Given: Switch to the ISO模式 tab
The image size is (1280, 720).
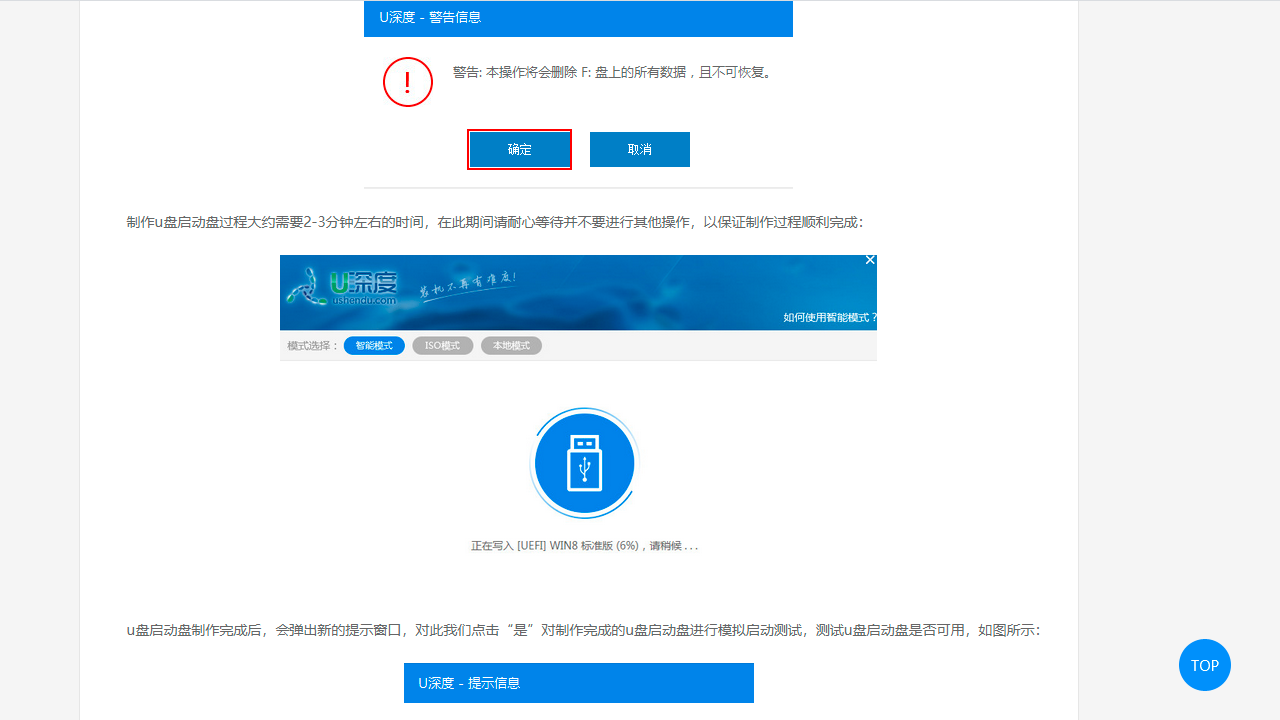Looking at the screenshot, I should click(x=443, y=345).
